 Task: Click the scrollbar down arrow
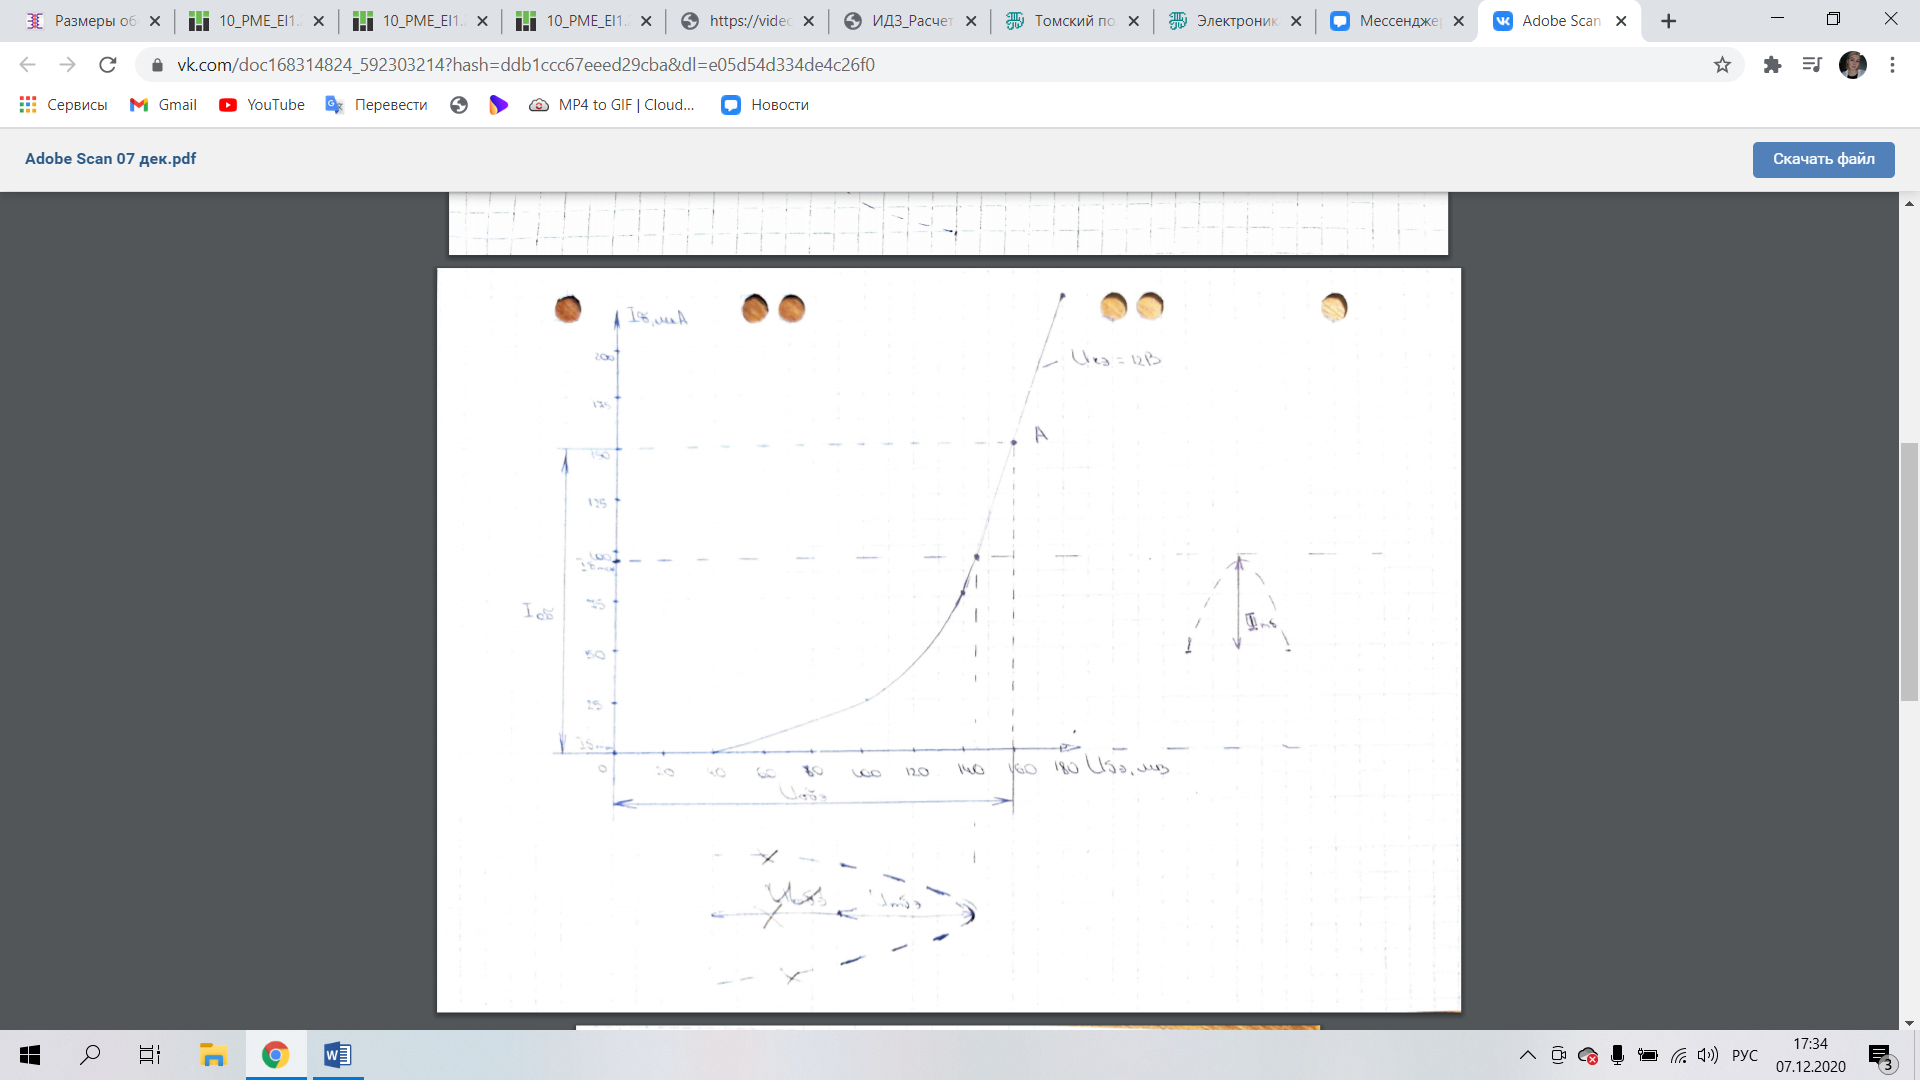click(1909, 1022)
